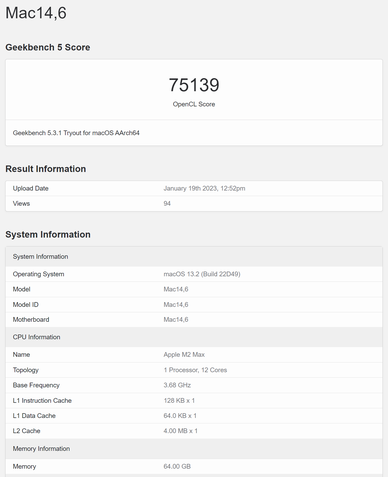Click the Model ID label
388x477 pixels.
(x=26, y=305)
